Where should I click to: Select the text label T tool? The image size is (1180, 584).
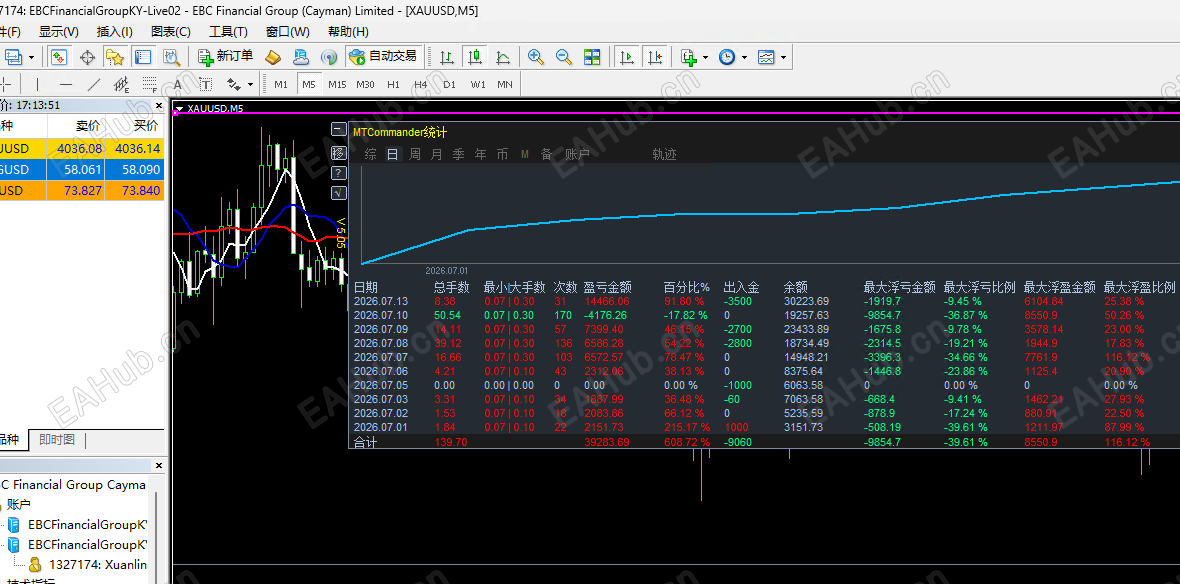click(205, 84)
